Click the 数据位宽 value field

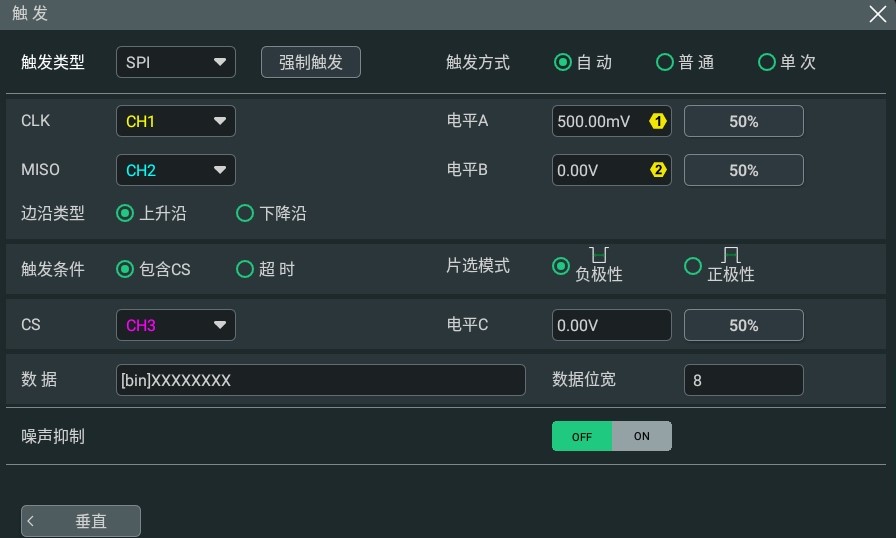pos(743,380)
